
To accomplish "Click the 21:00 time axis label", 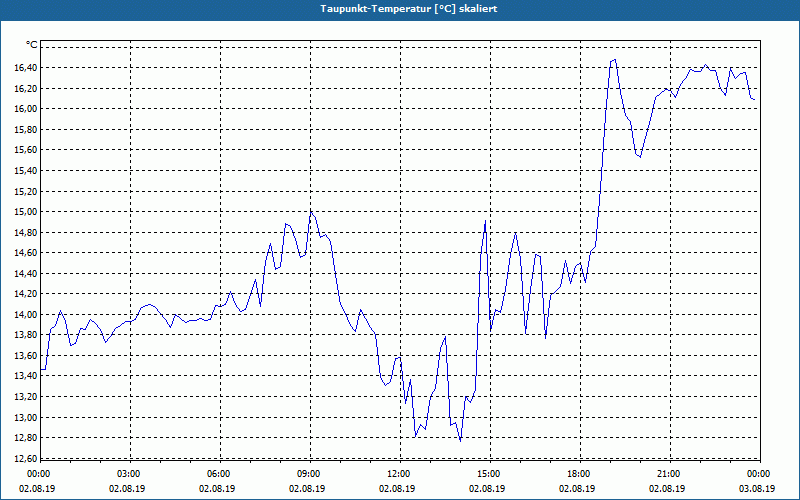I will pyautogui.click(x=669, y=474).
